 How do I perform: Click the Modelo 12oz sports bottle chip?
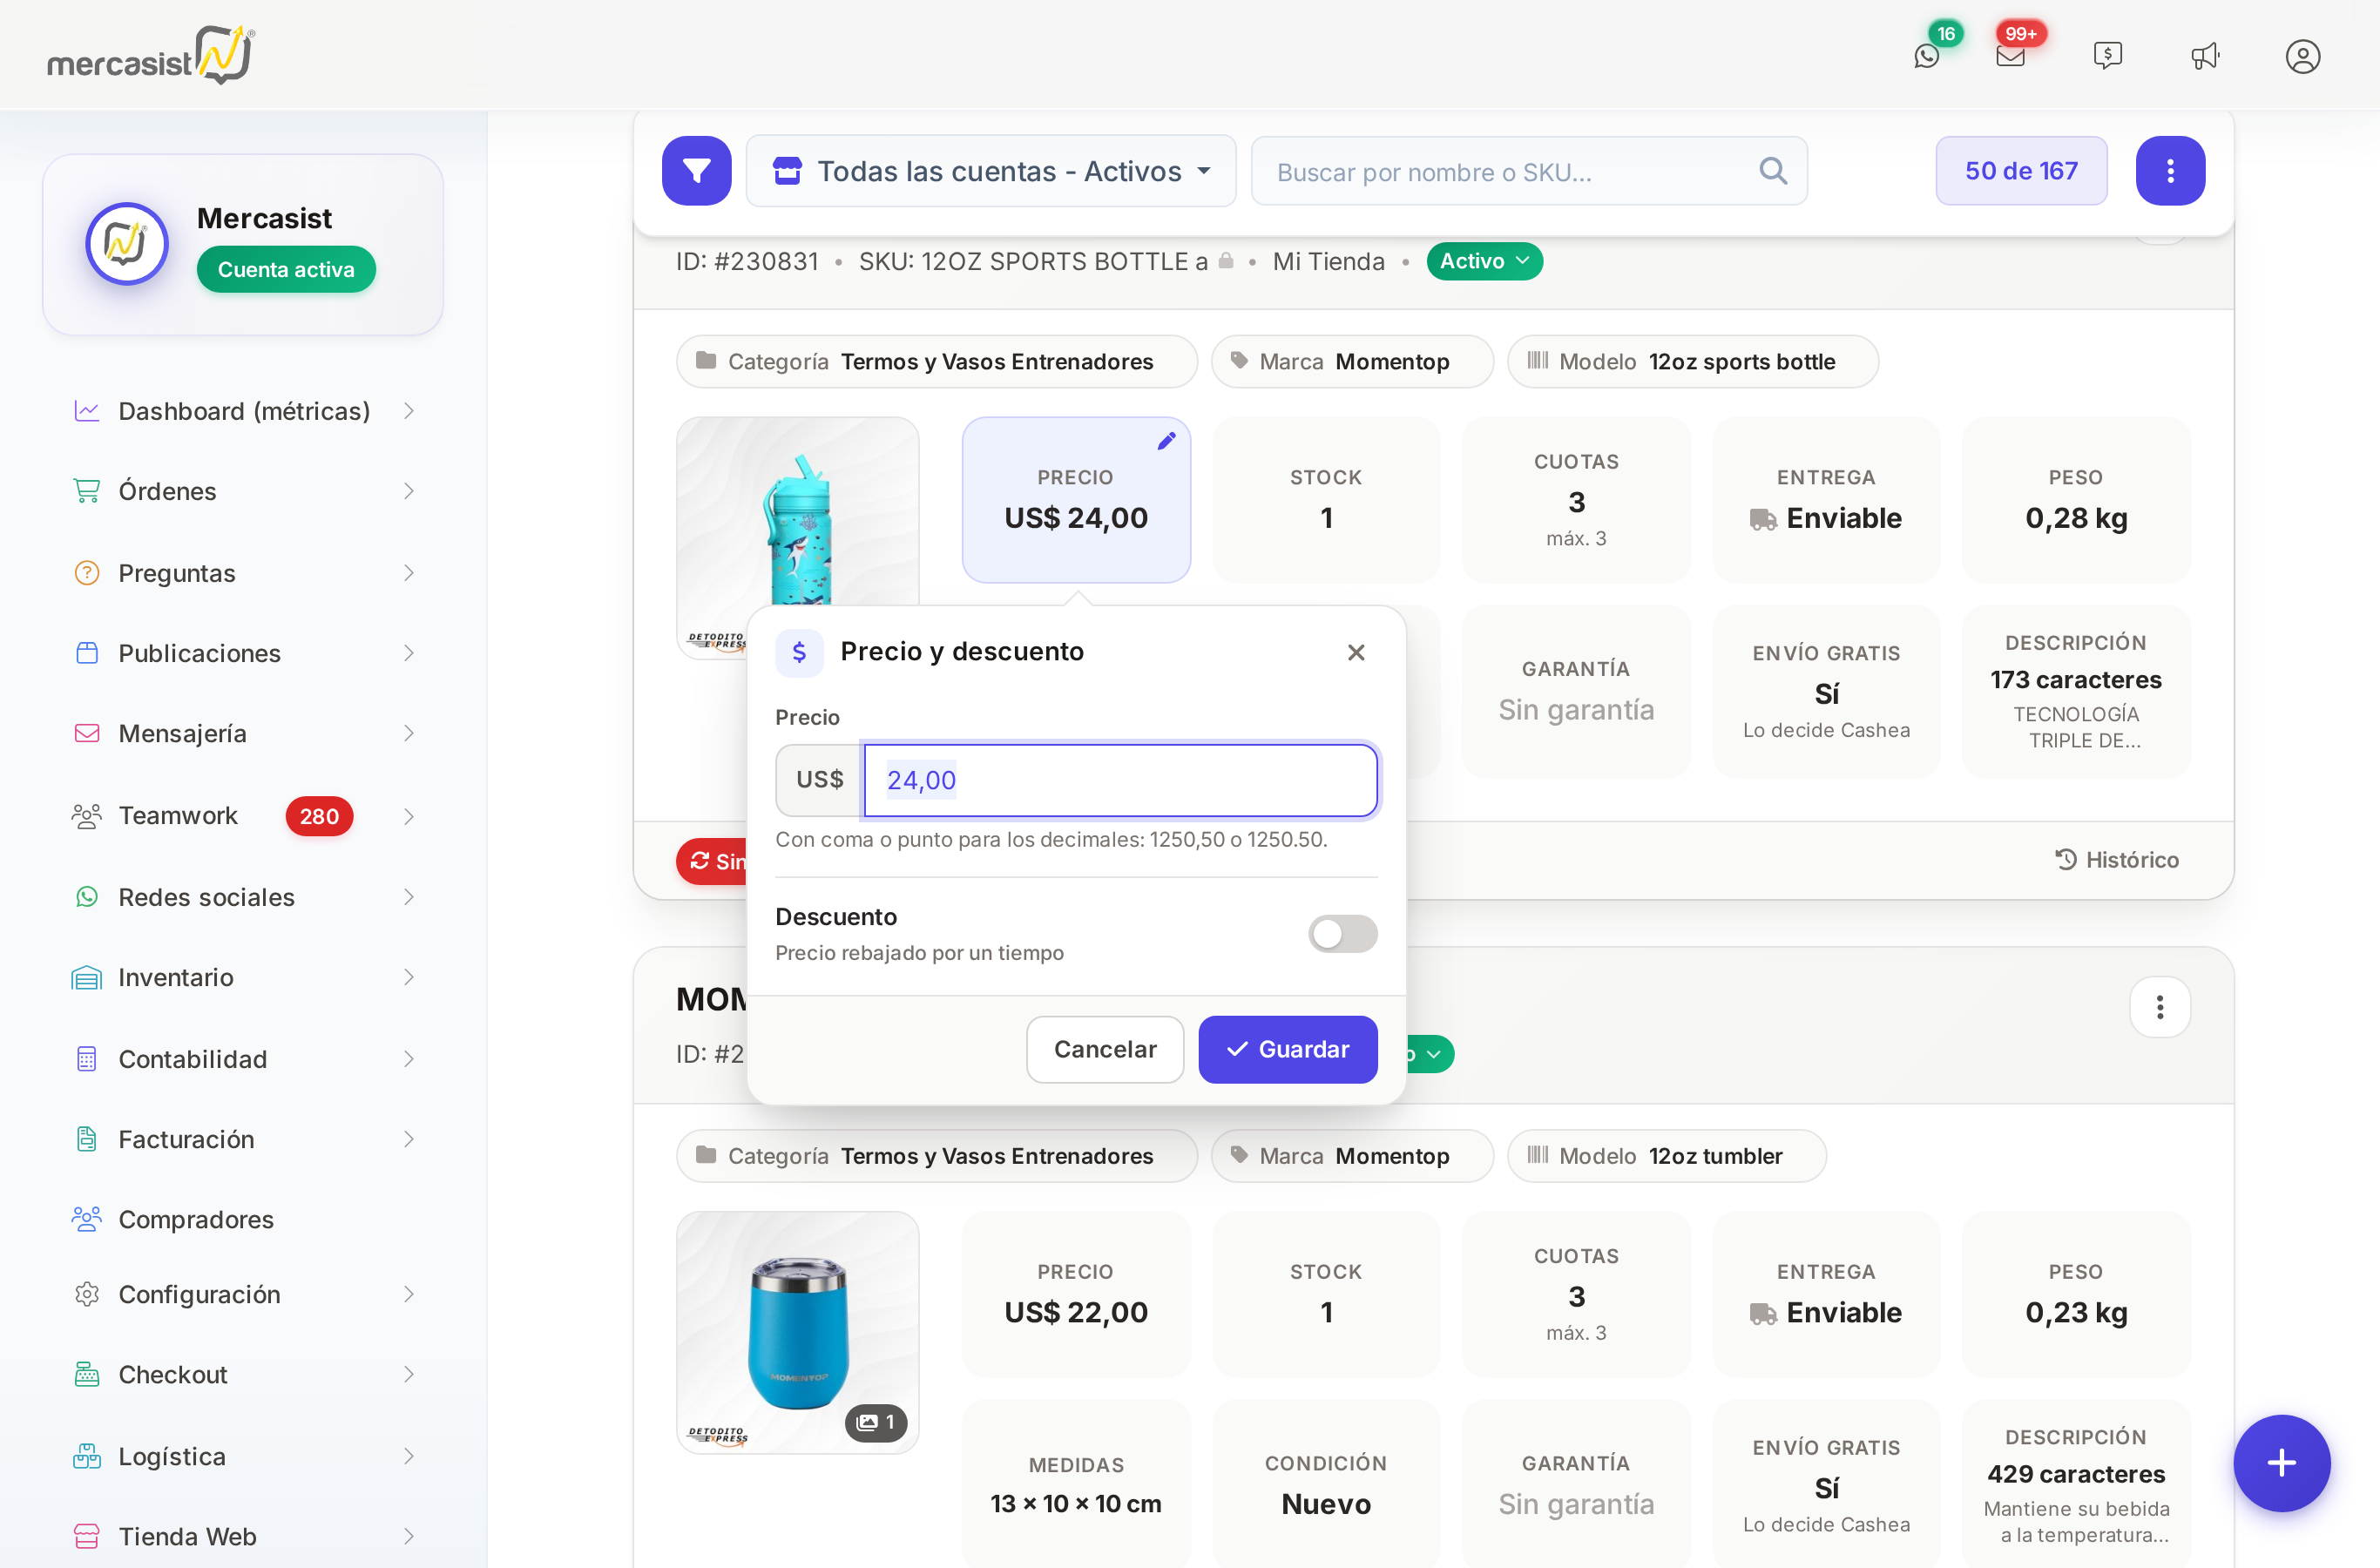tap(1692, 361)
